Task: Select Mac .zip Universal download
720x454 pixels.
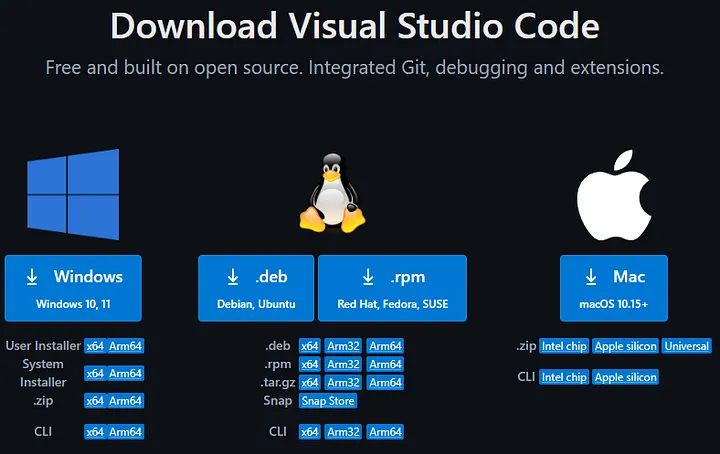Action: click(x=686, y=346)
